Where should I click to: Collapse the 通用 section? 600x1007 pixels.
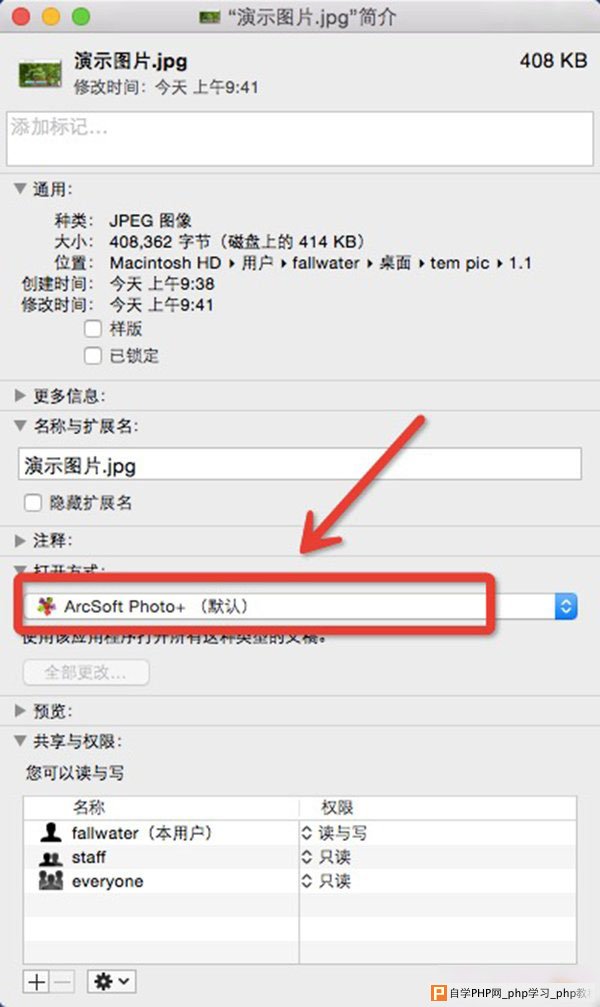20,189
